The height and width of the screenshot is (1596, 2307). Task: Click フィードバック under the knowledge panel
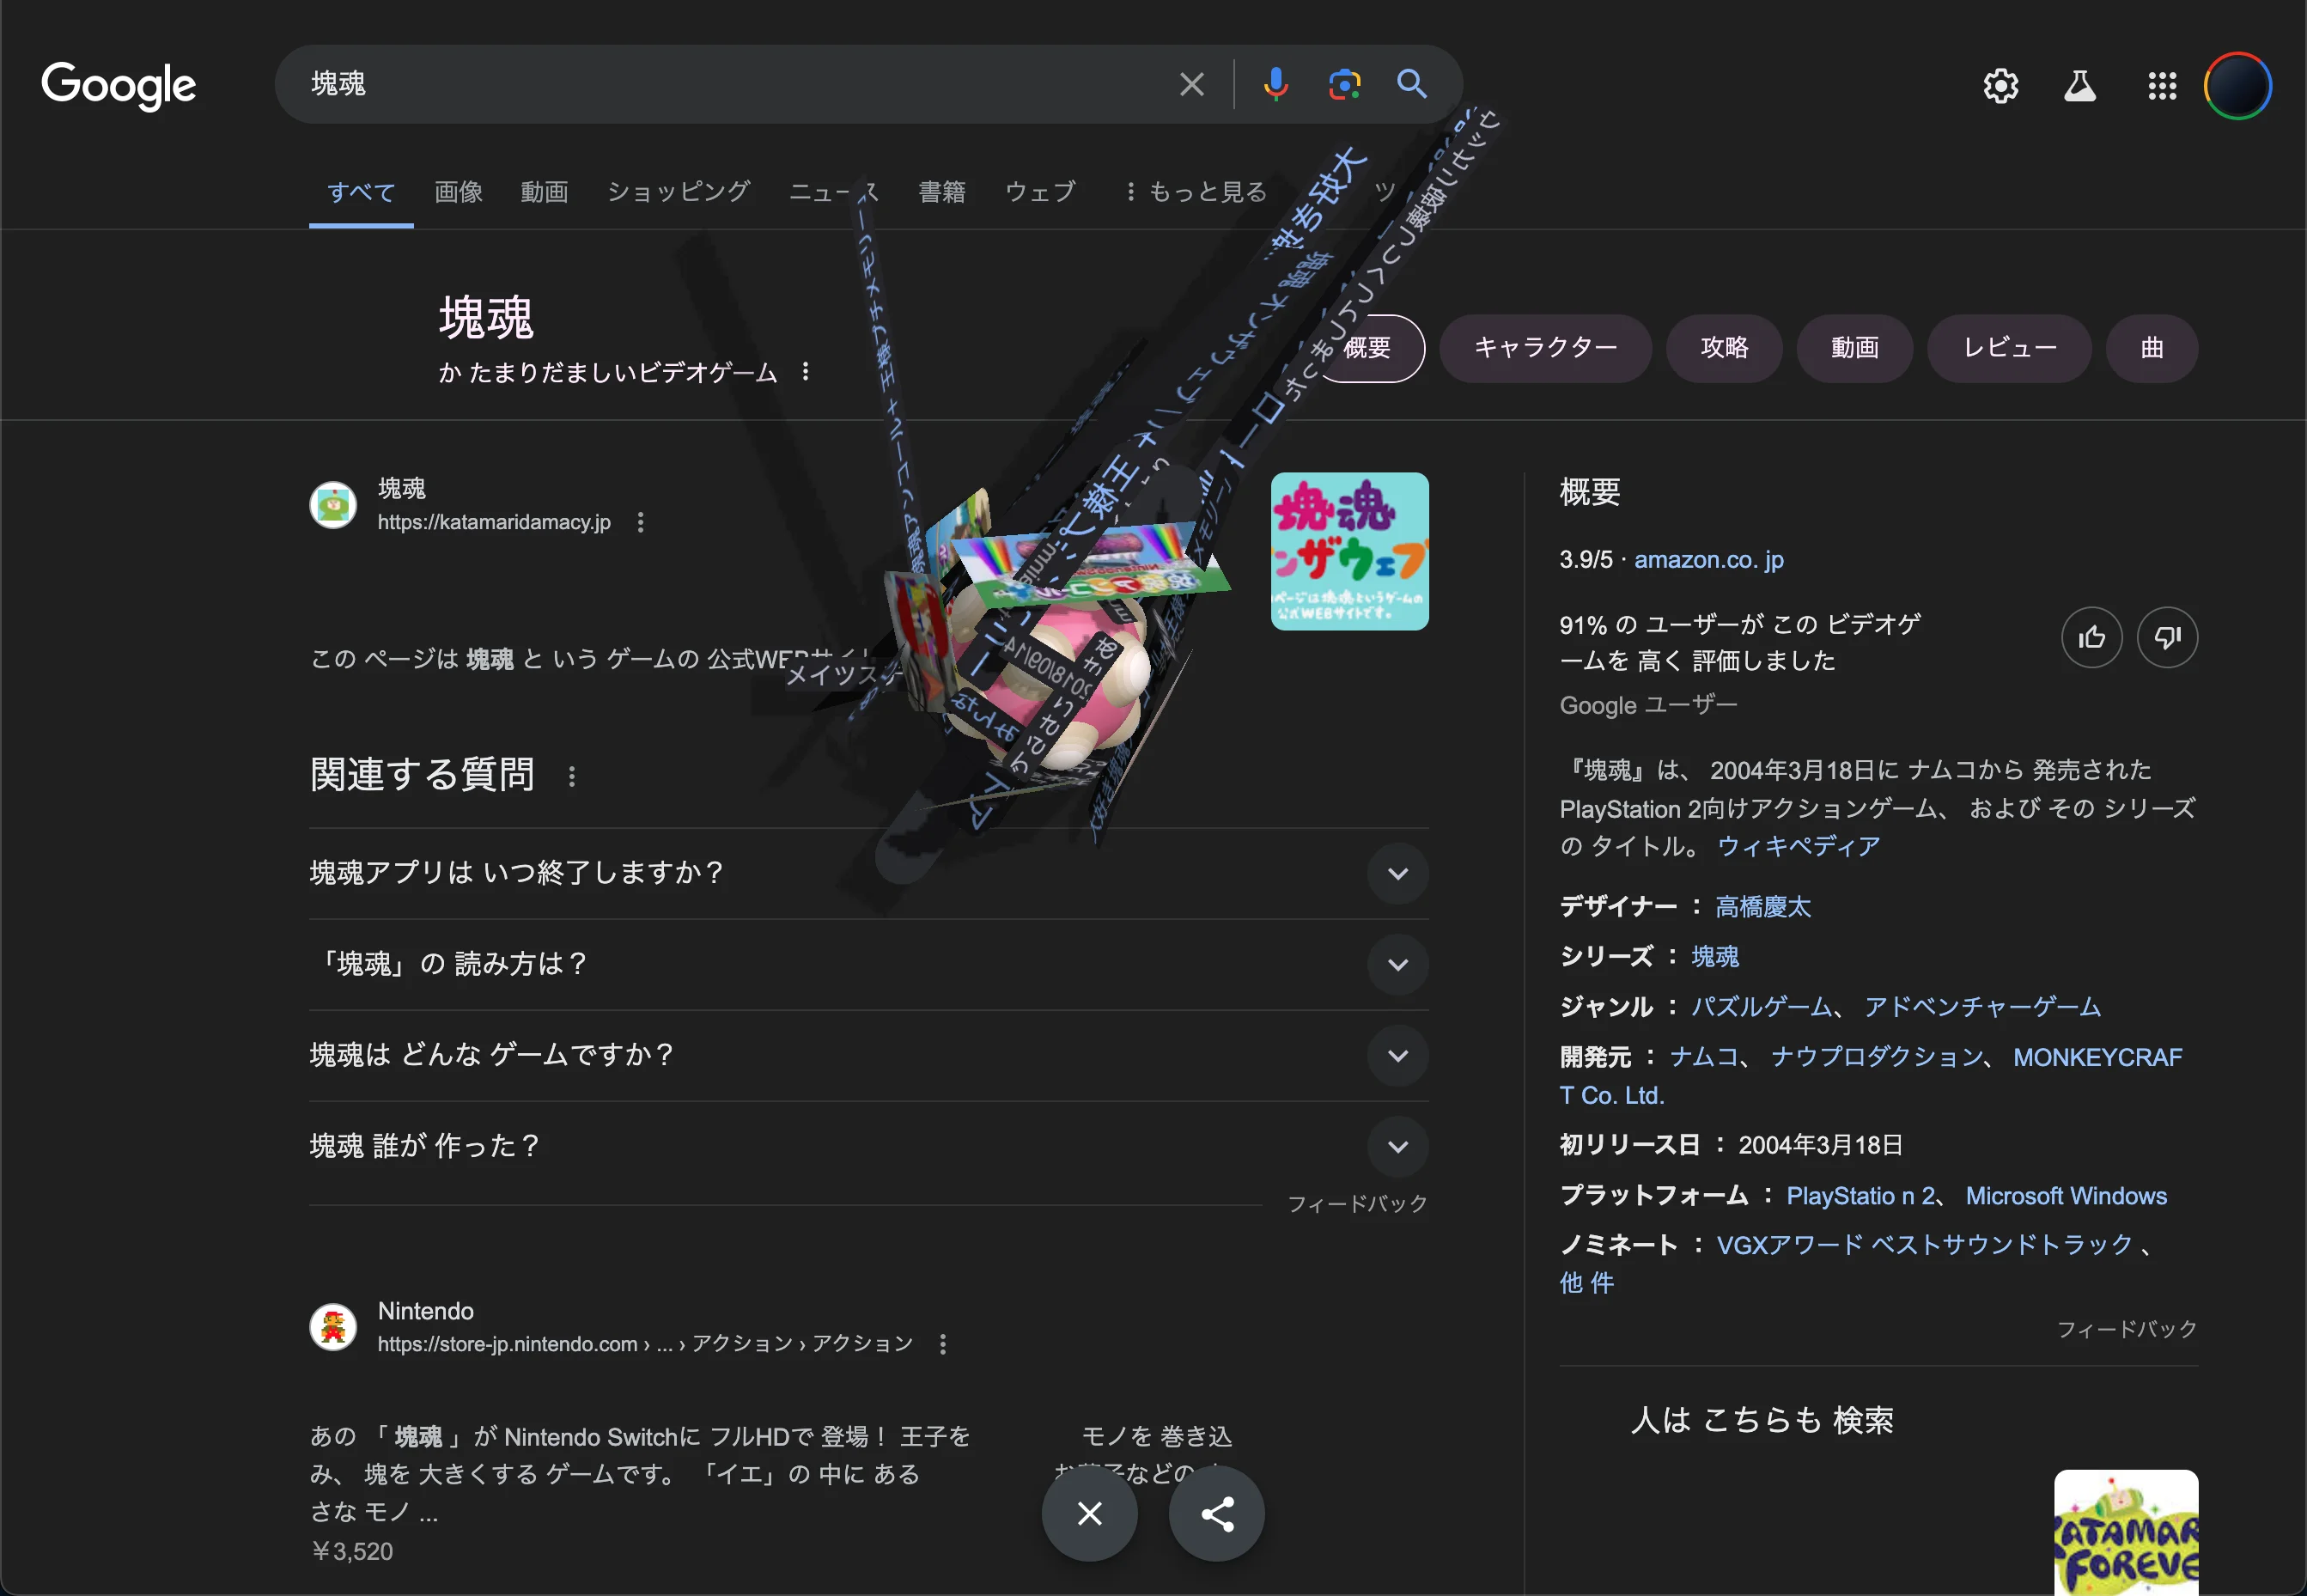2126,1329
